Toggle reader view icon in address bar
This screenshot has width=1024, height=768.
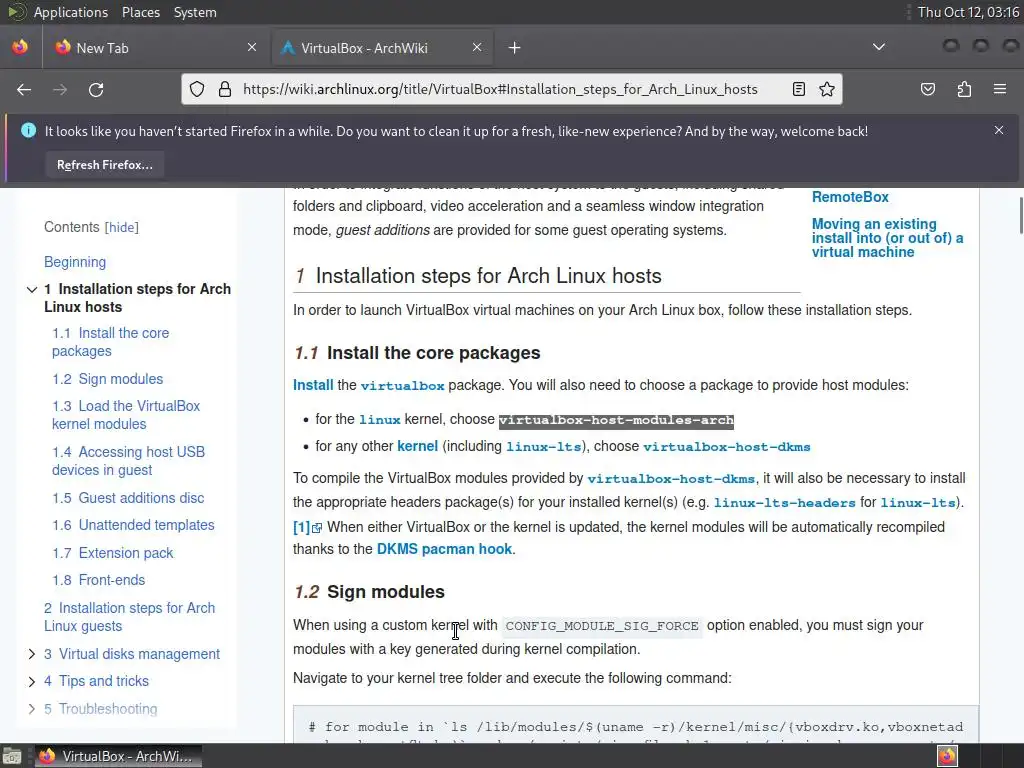(799, 89)
